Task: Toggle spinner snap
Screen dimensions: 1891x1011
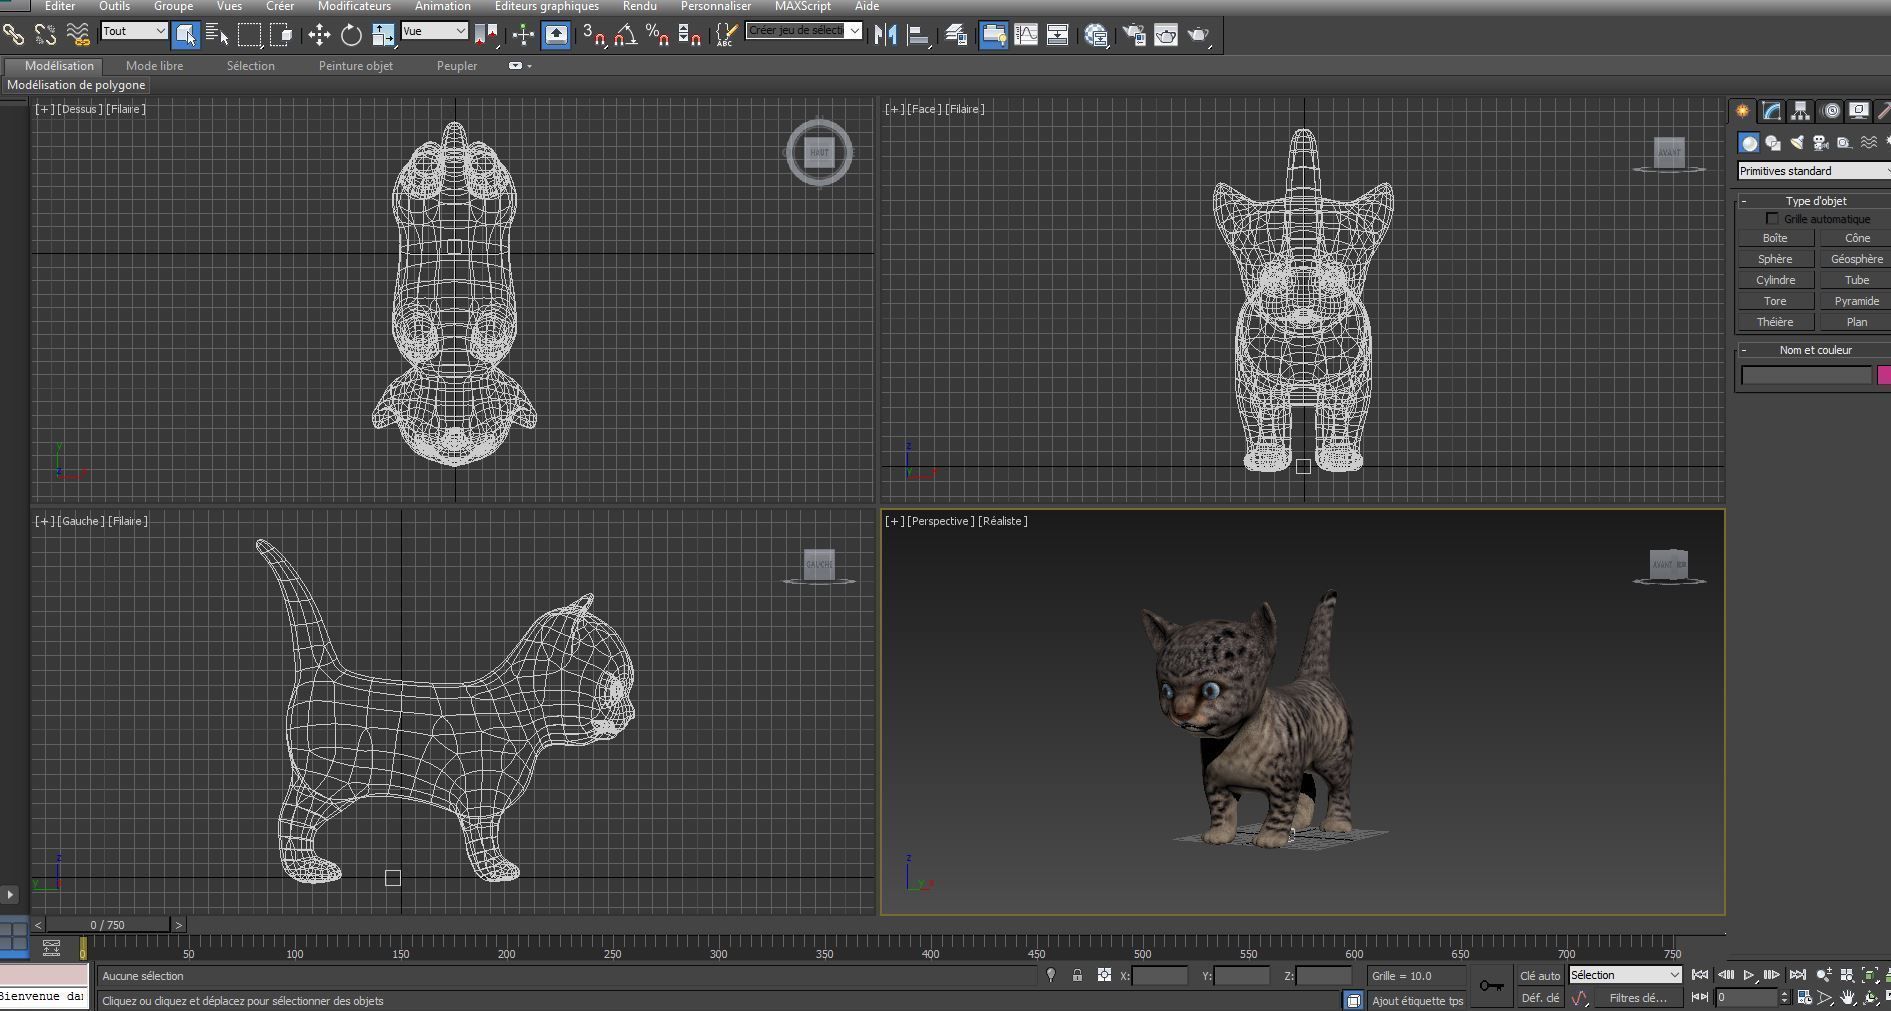Action: click(x=690, y=35)
